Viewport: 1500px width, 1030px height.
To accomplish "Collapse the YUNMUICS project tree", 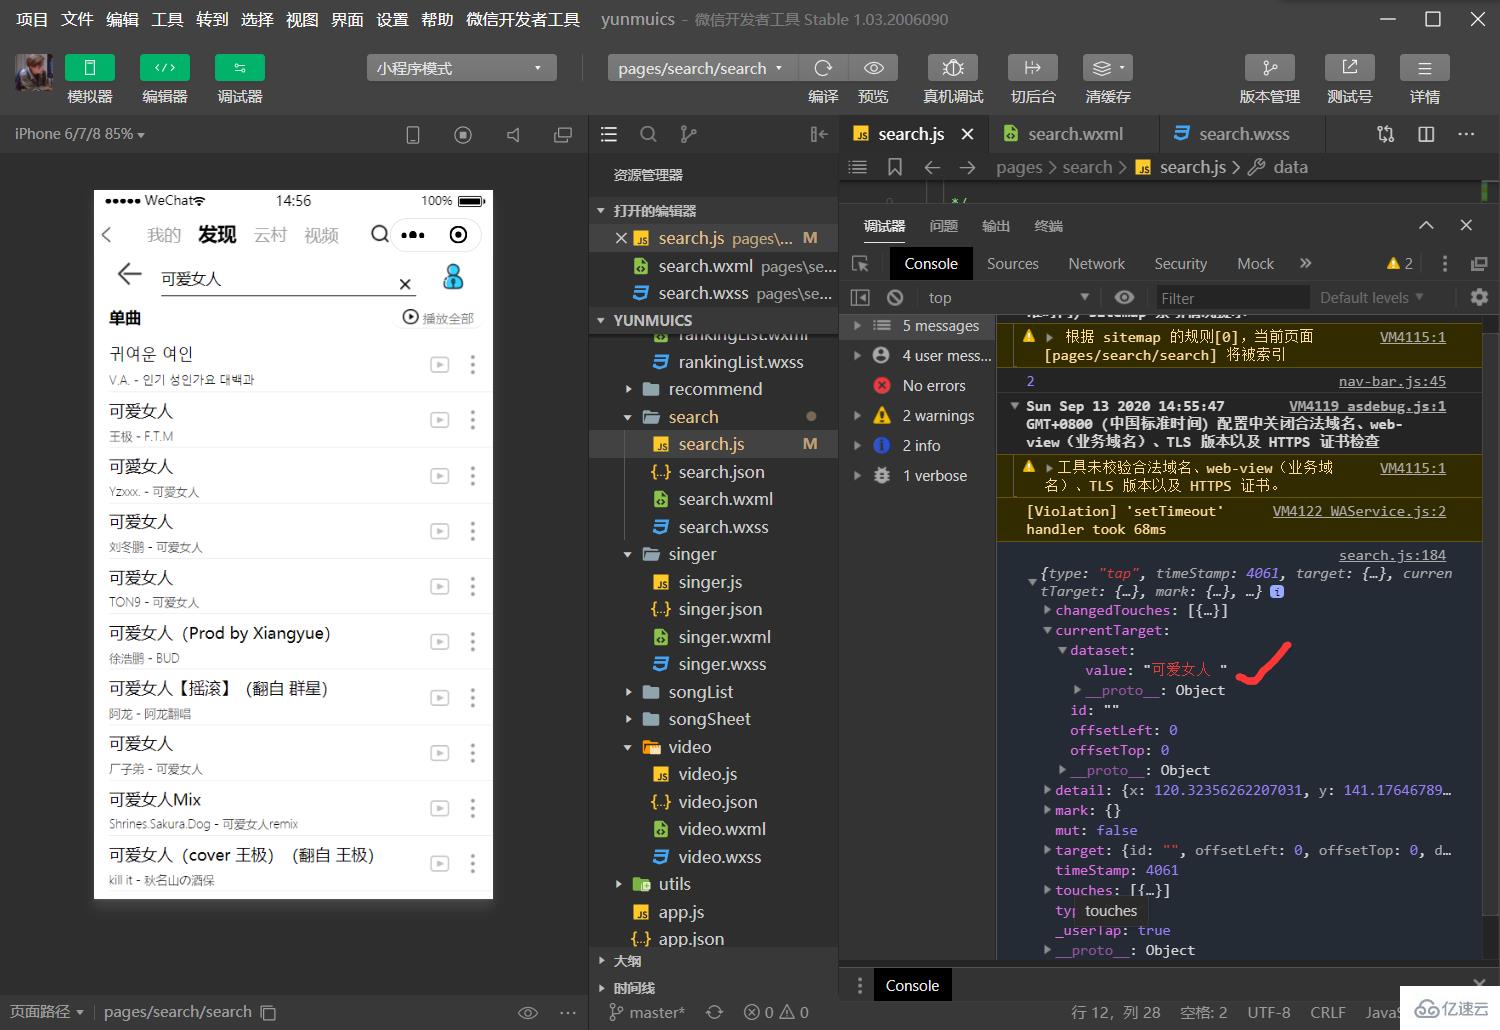I will click(x=601, y=321).
